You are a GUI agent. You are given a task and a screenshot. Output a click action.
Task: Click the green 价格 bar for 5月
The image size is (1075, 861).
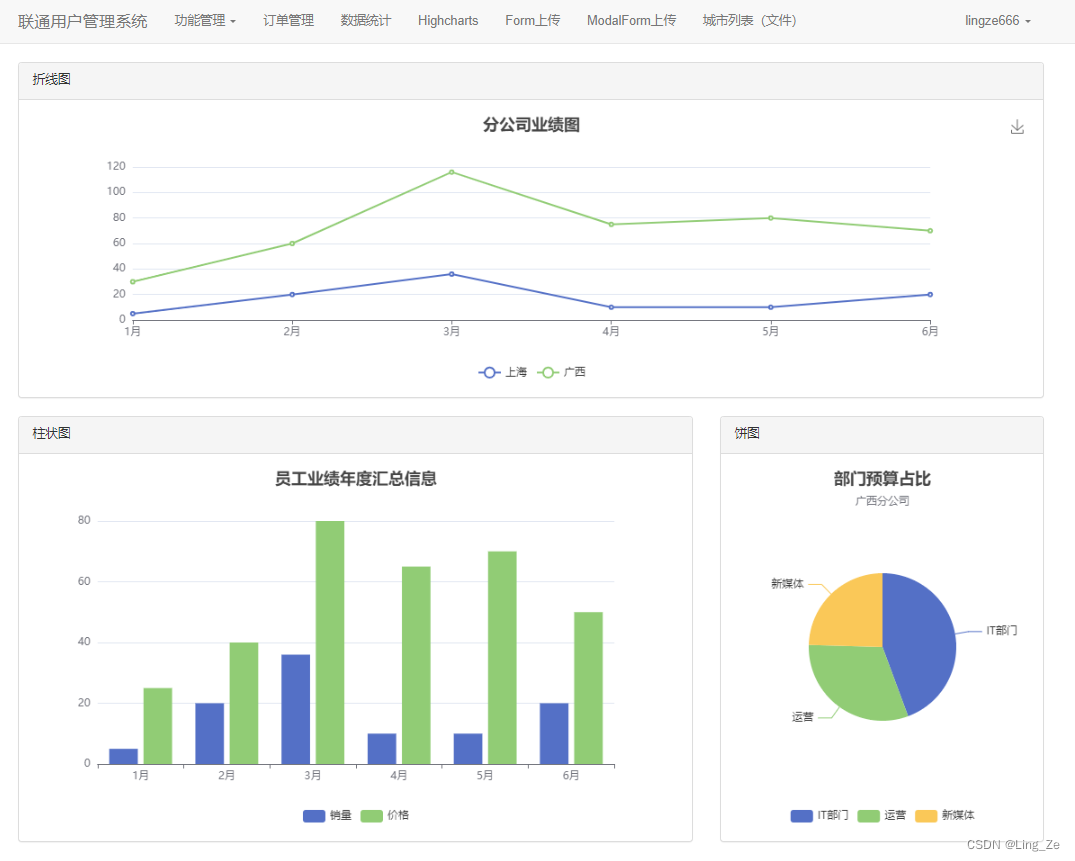point(502,657)
